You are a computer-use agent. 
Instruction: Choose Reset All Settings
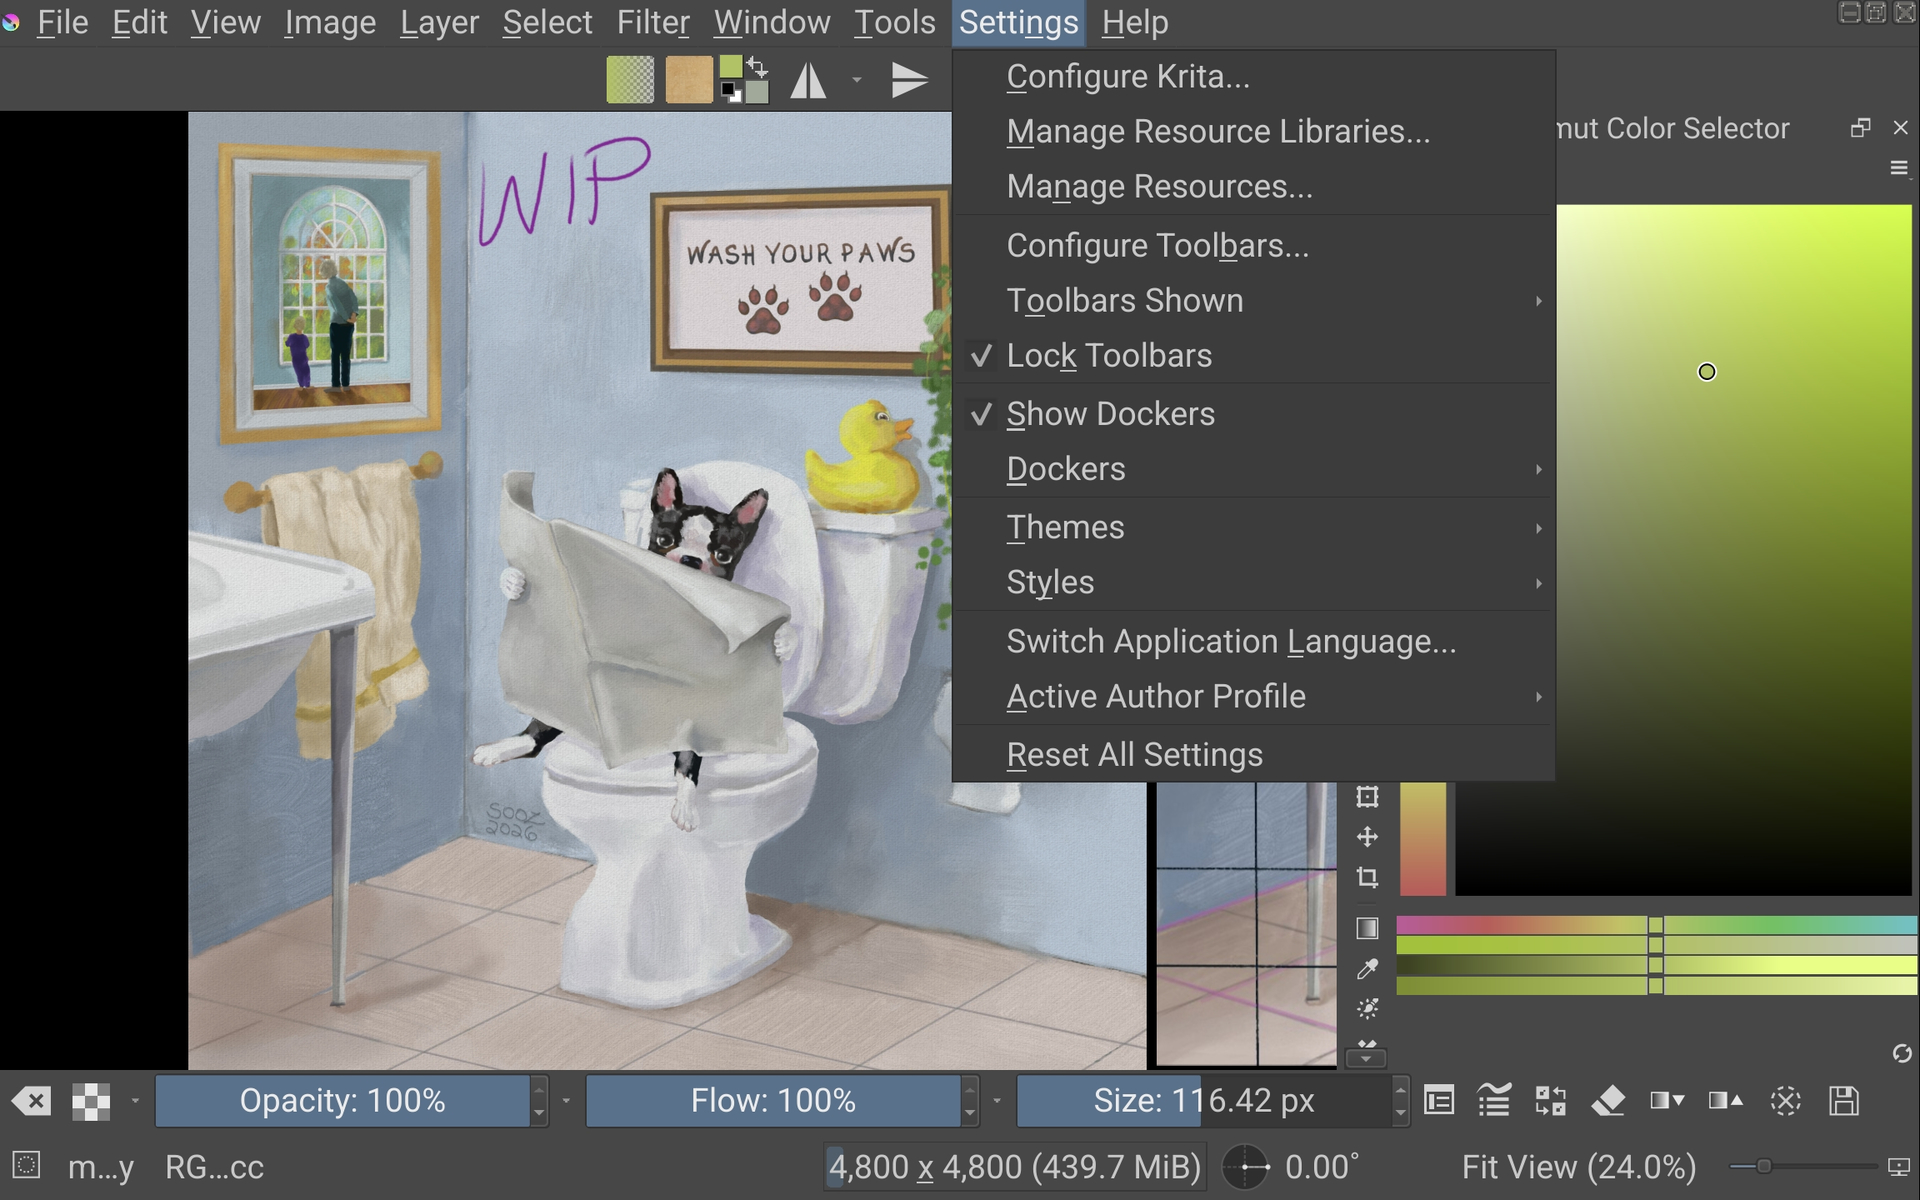(x=1254, y=754)
